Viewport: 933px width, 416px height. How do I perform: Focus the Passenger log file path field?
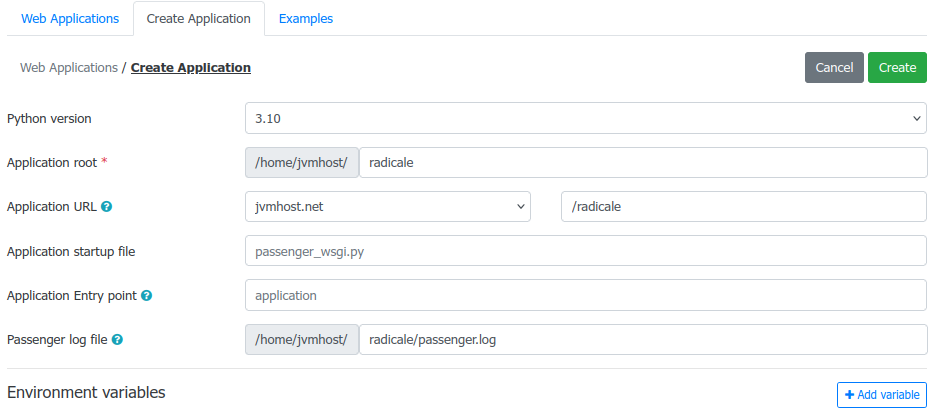643,340
